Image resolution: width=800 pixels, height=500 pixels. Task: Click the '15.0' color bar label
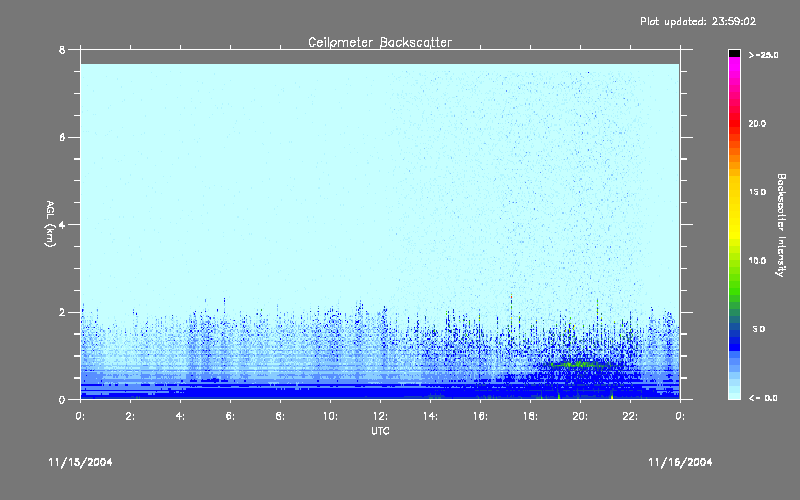pos(757,192)
